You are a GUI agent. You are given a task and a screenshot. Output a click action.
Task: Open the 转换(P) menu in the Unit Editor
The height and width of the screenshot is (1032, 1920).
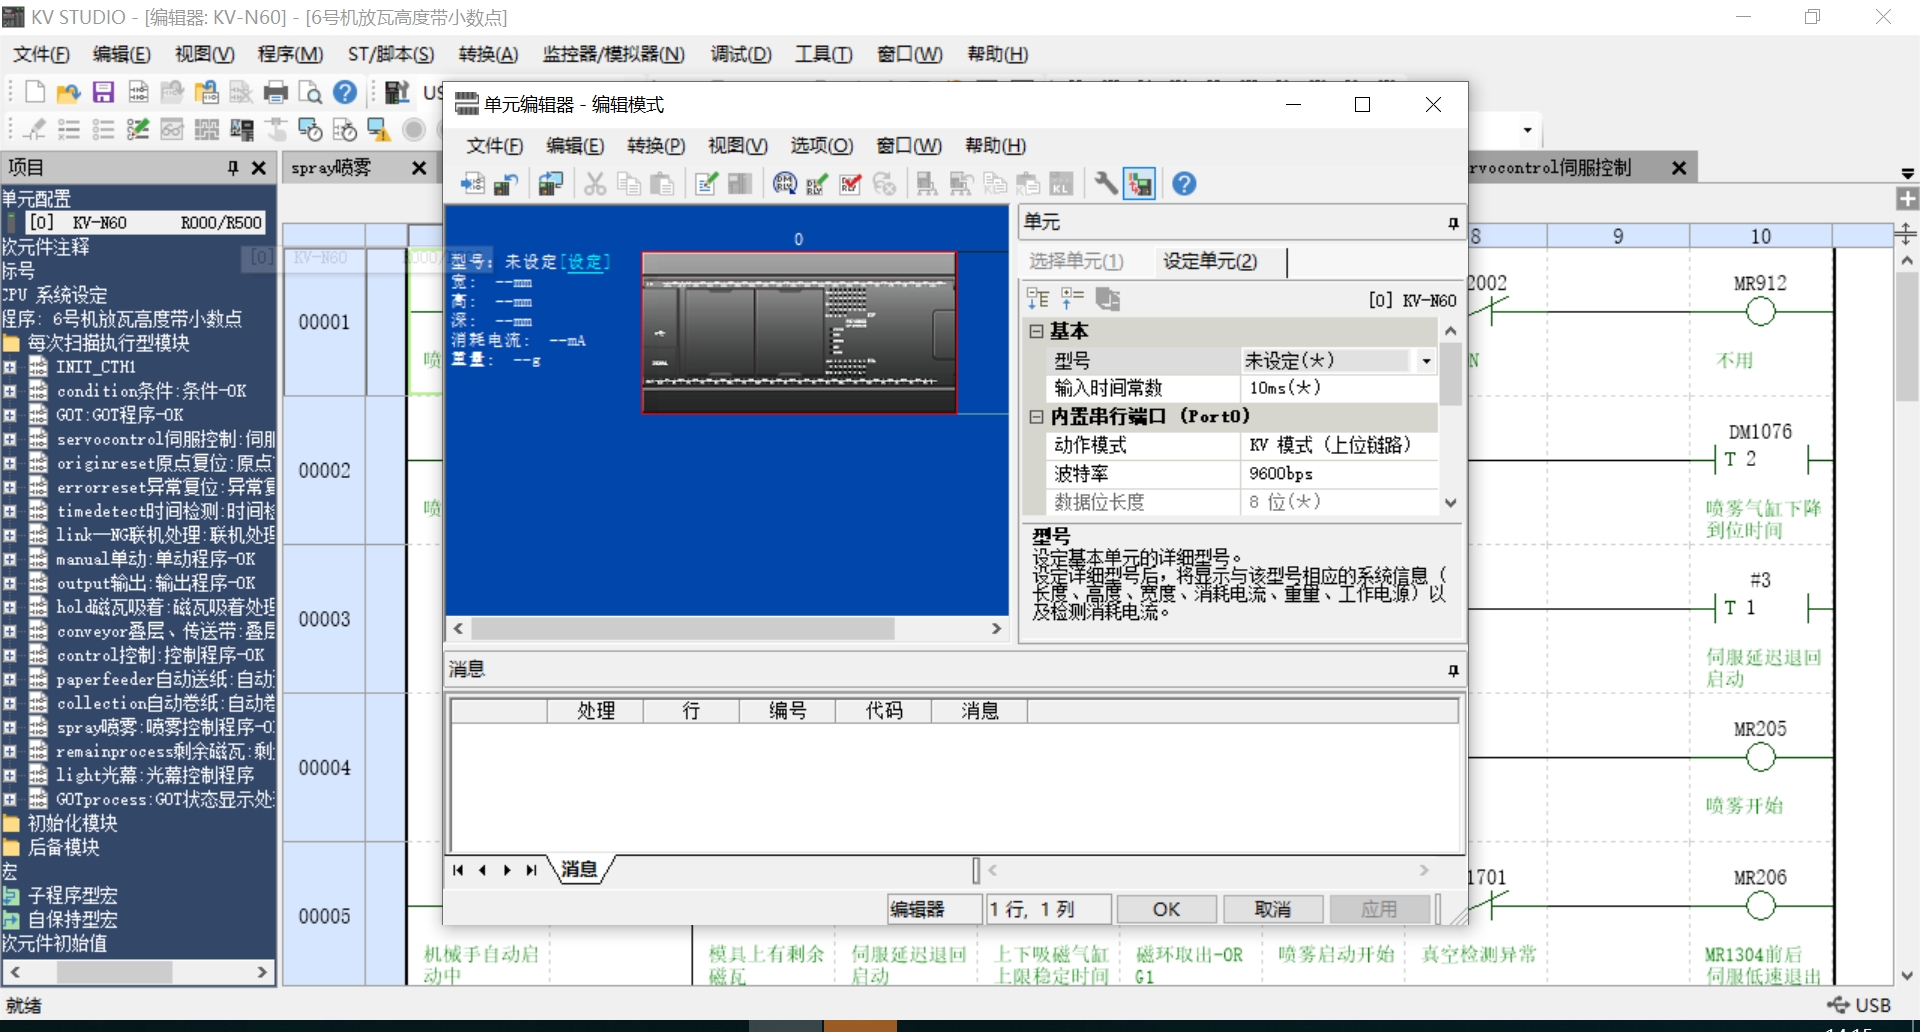click(x=656, y=146)
